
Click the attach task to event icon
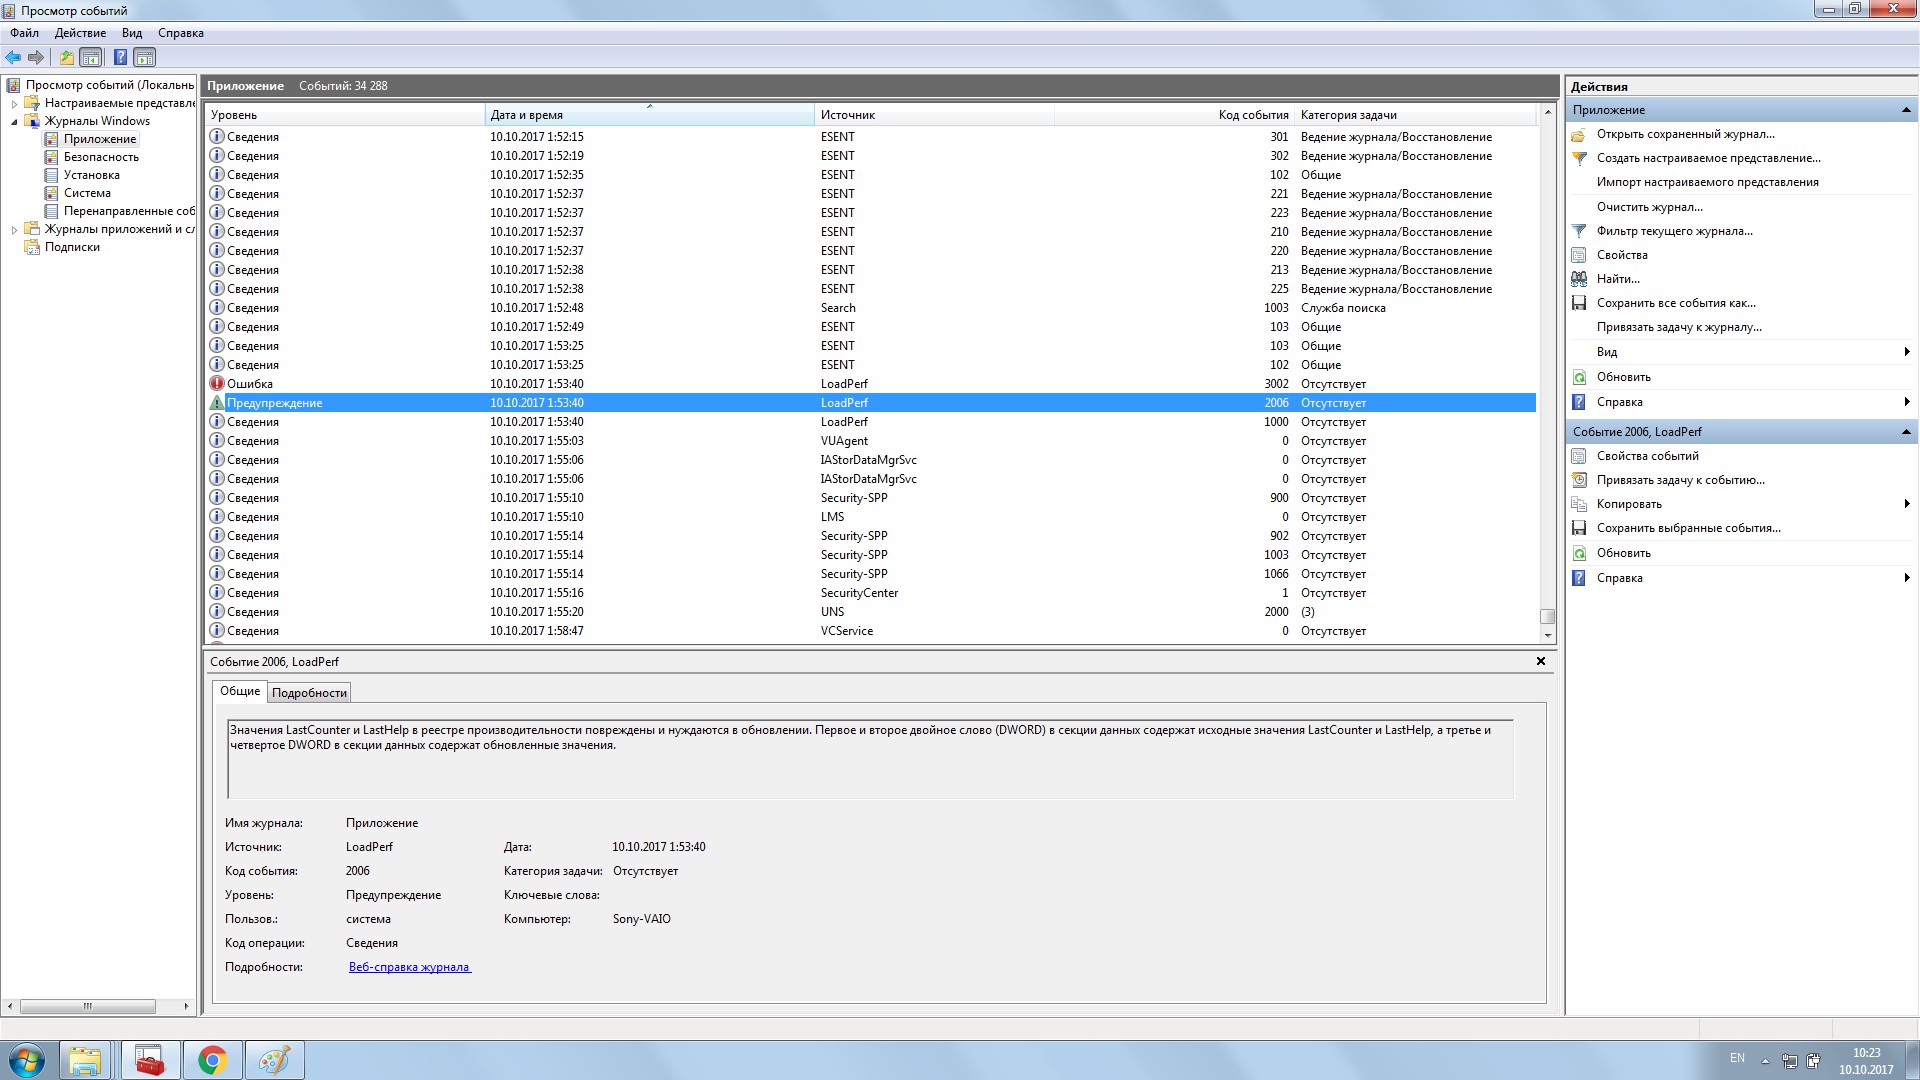[1579, 480]
